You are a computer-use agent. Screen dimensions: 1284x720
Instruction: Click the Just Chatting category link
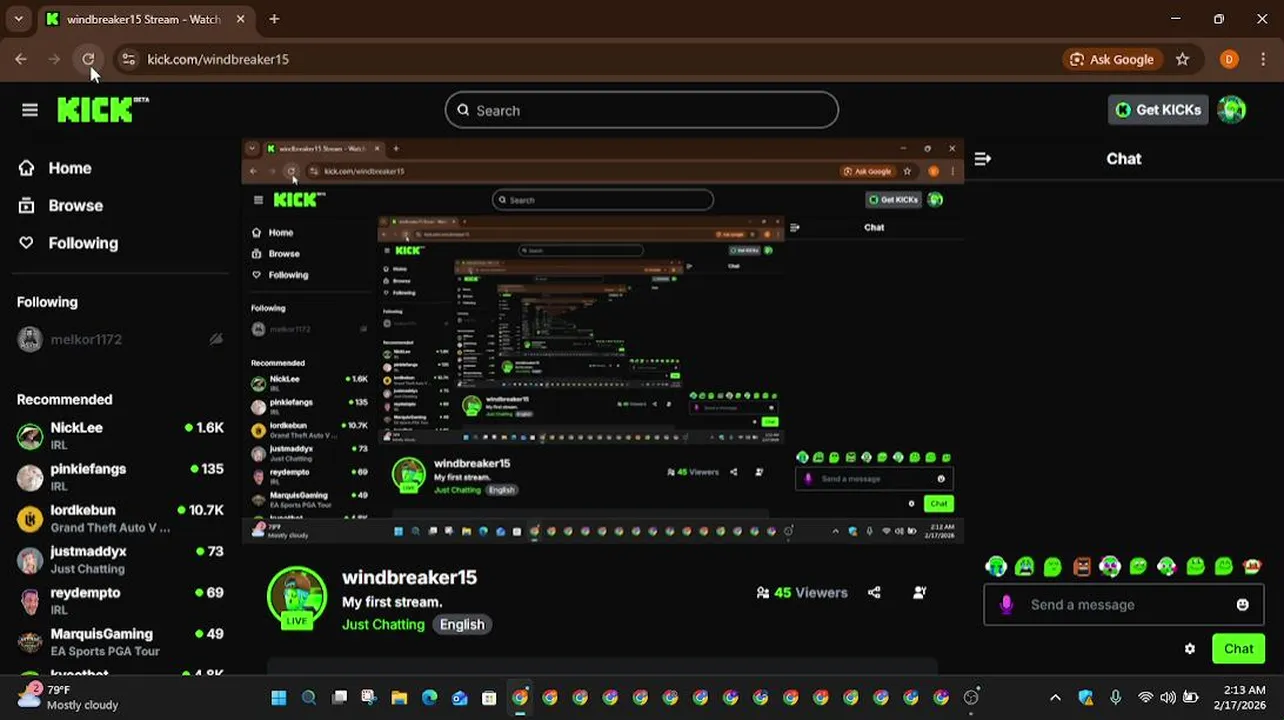(383, 624)
